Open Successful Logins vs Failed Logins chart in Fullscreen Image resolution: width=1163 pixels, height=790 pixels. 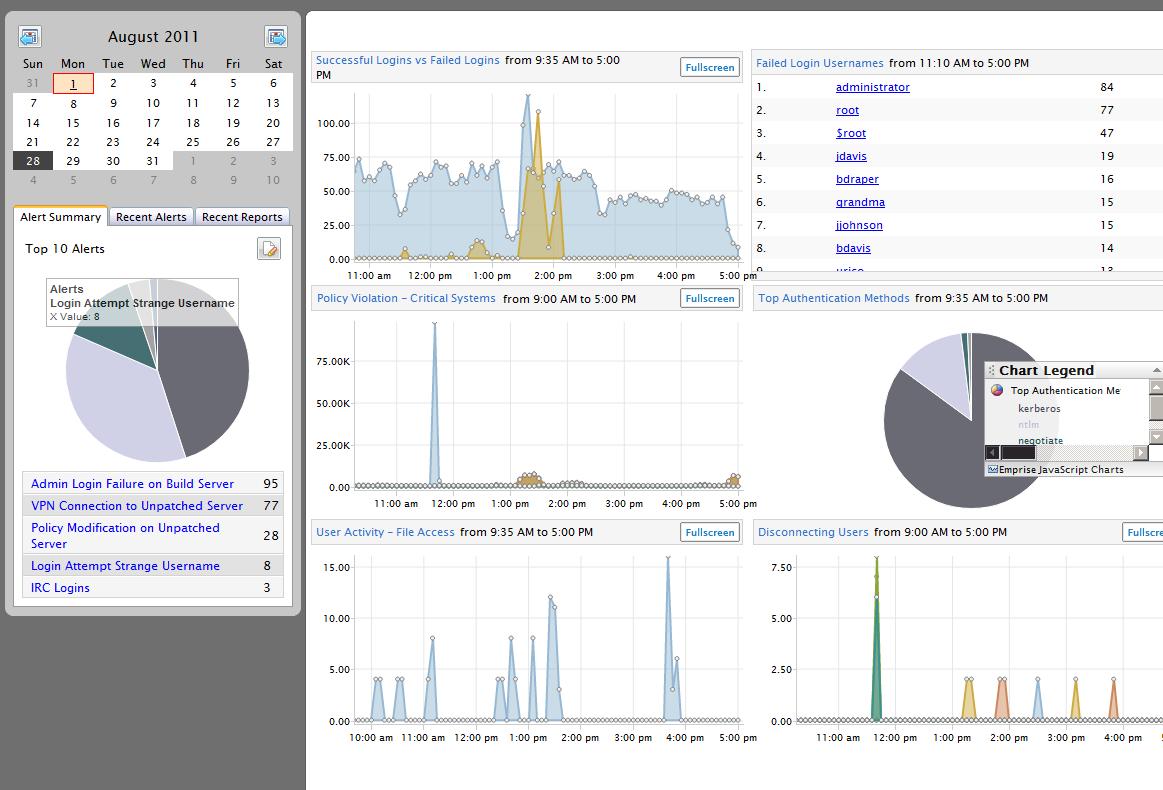click(710, 68)
